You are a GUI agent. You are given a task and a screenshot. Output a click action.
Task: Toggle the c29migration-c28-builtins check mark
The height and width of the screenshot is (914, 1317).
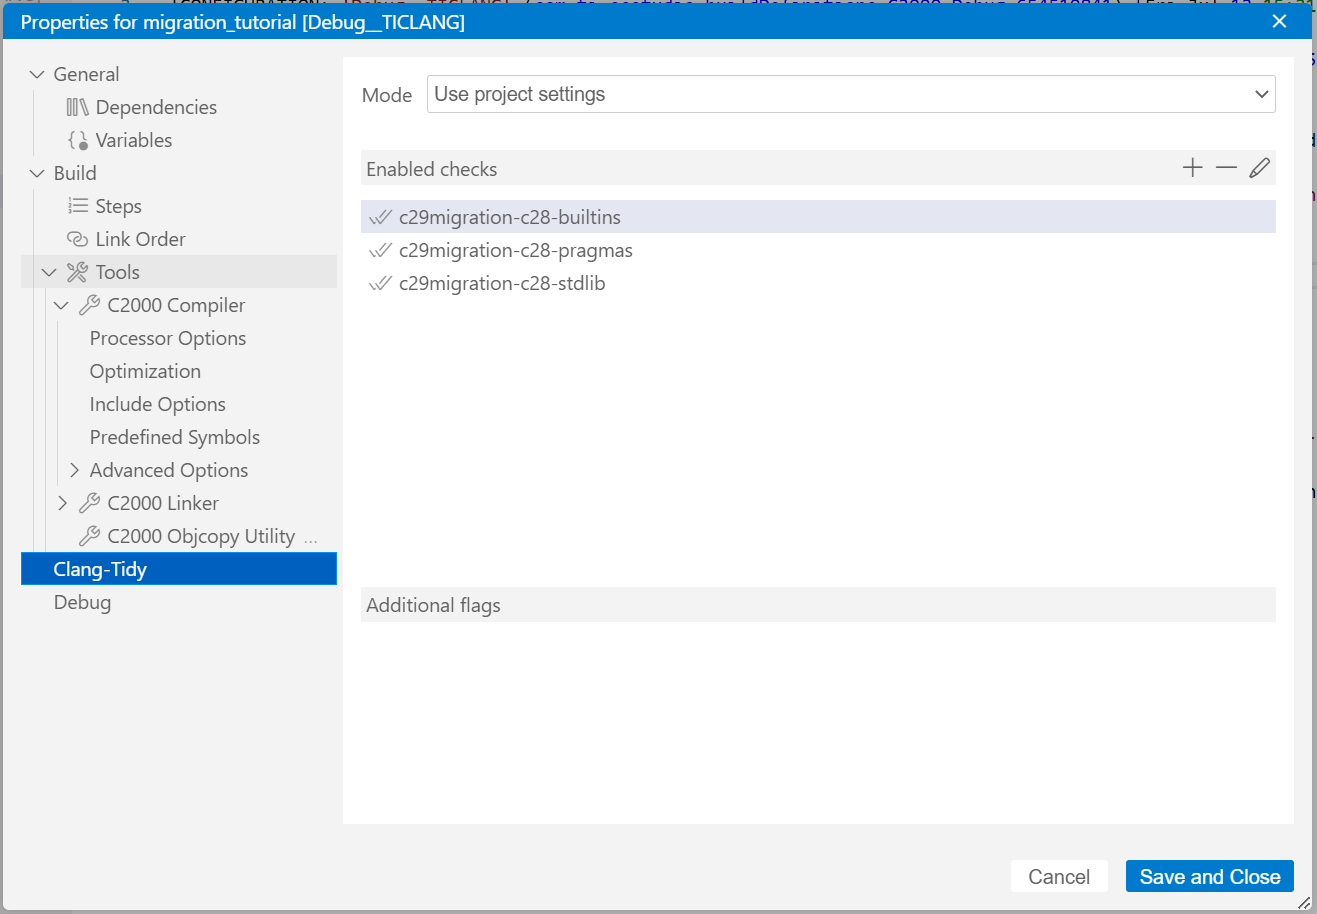[380, 217]
